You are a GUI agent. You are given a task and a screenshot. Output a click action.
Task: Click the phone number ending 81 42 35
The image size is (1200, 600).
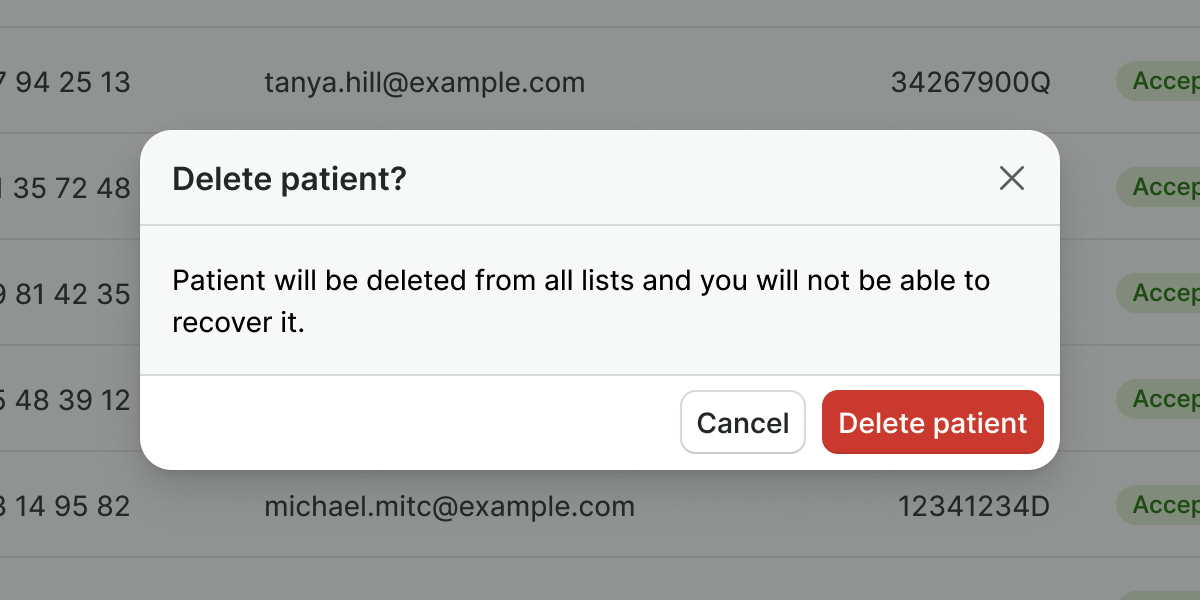[70, 294]
